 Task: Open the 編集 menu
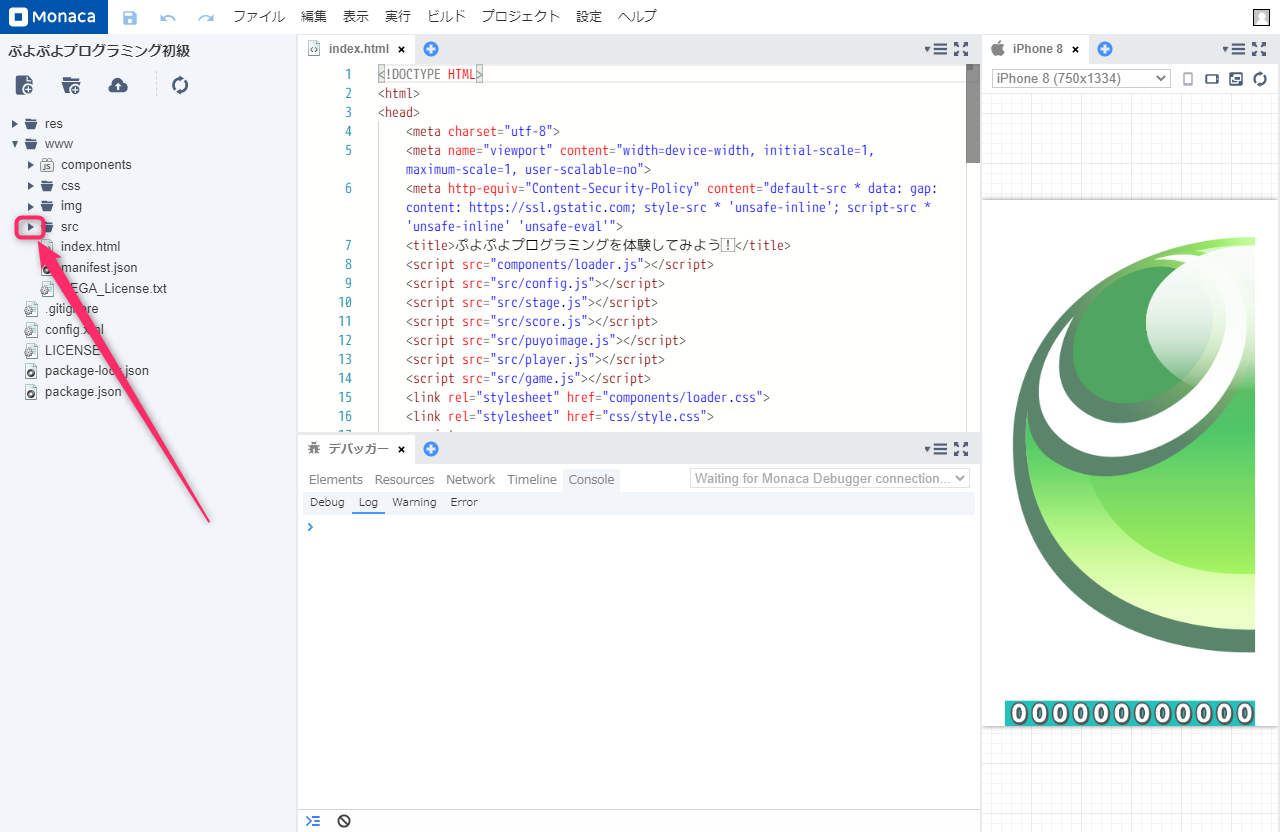coord(314,17)
